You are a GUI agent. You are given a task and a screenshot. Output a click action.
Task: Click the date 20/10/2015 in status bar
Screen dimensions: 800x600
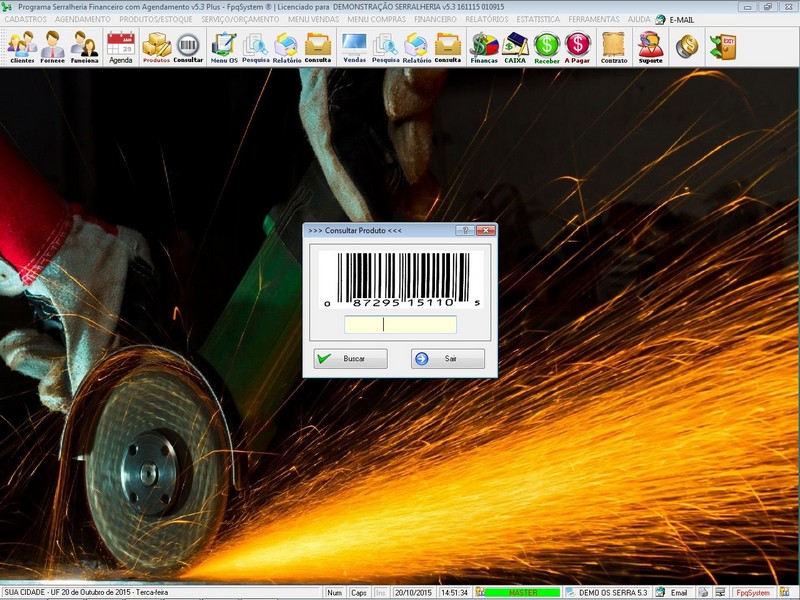[x=413, y=592]
